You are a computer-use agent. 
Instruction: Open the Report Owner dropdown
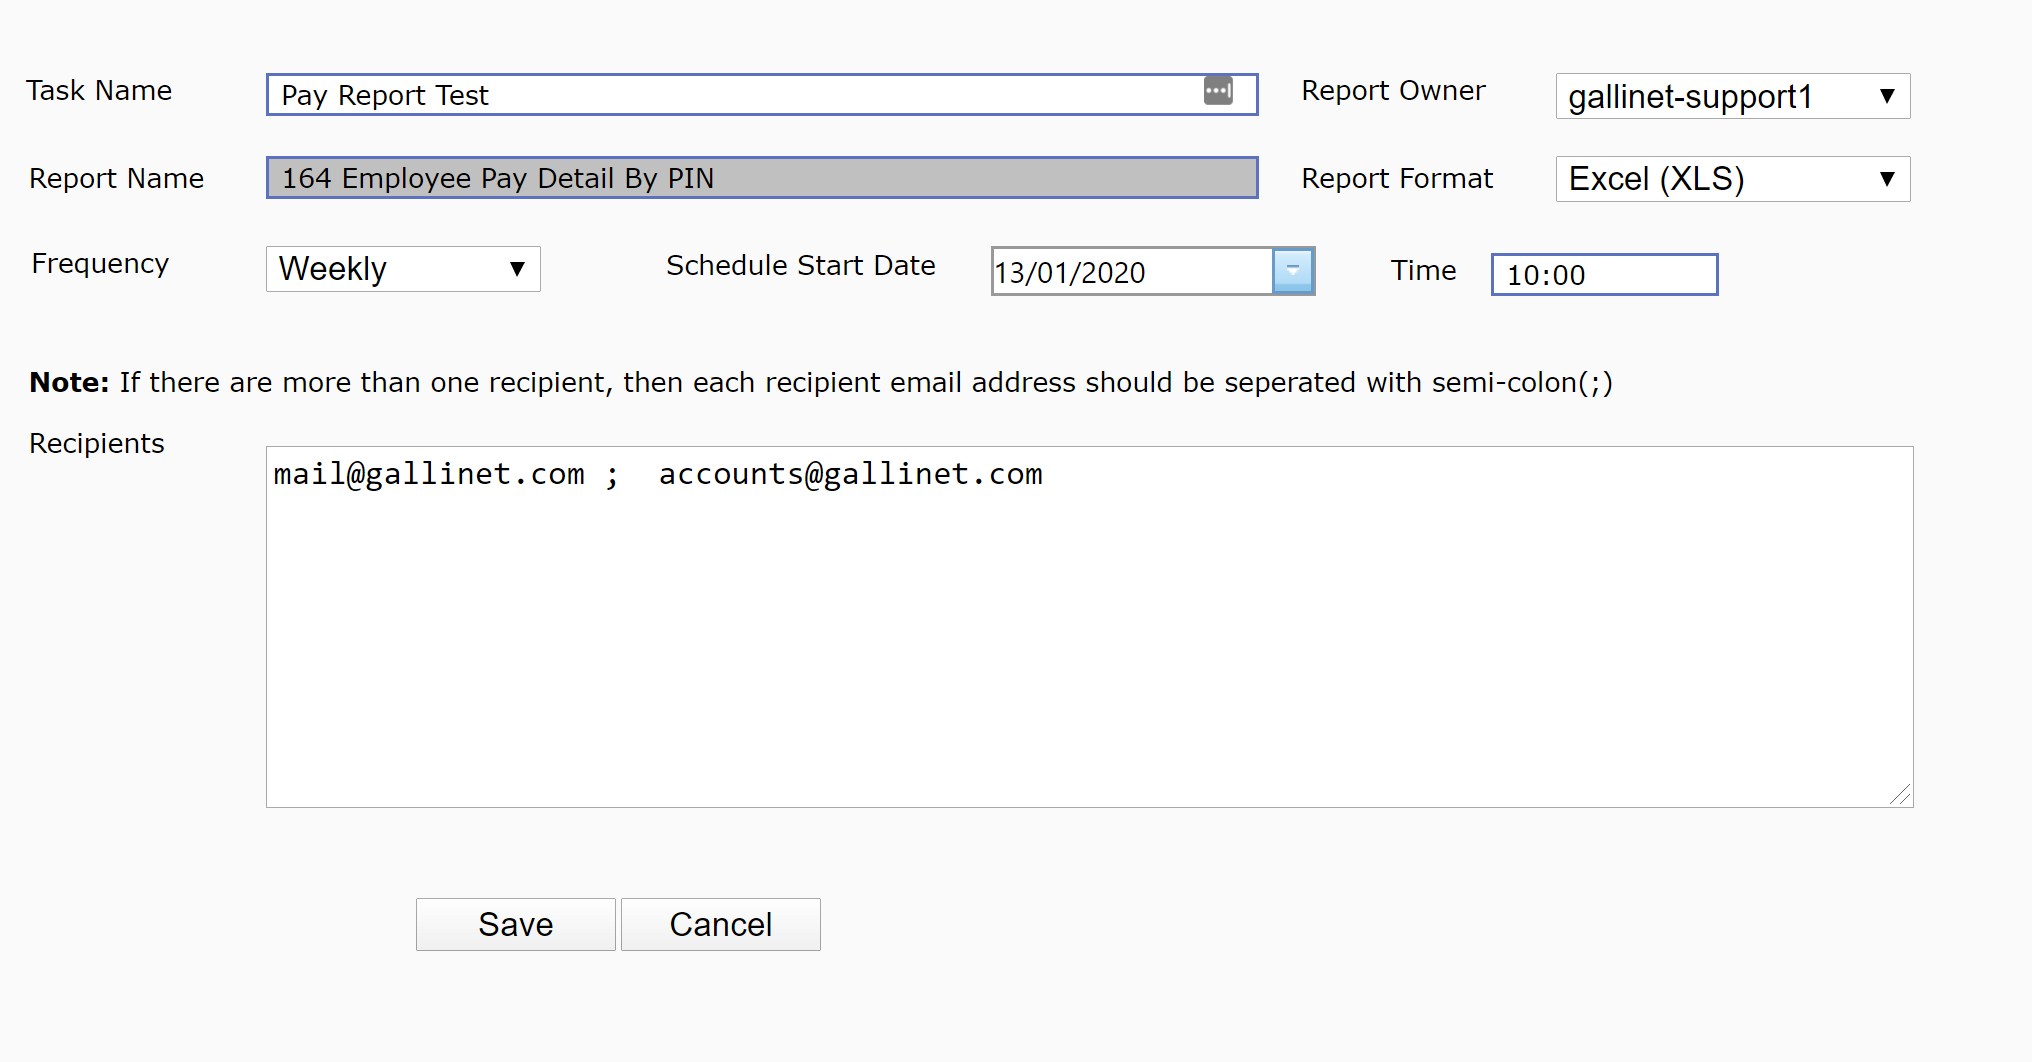coord(1732,96)
